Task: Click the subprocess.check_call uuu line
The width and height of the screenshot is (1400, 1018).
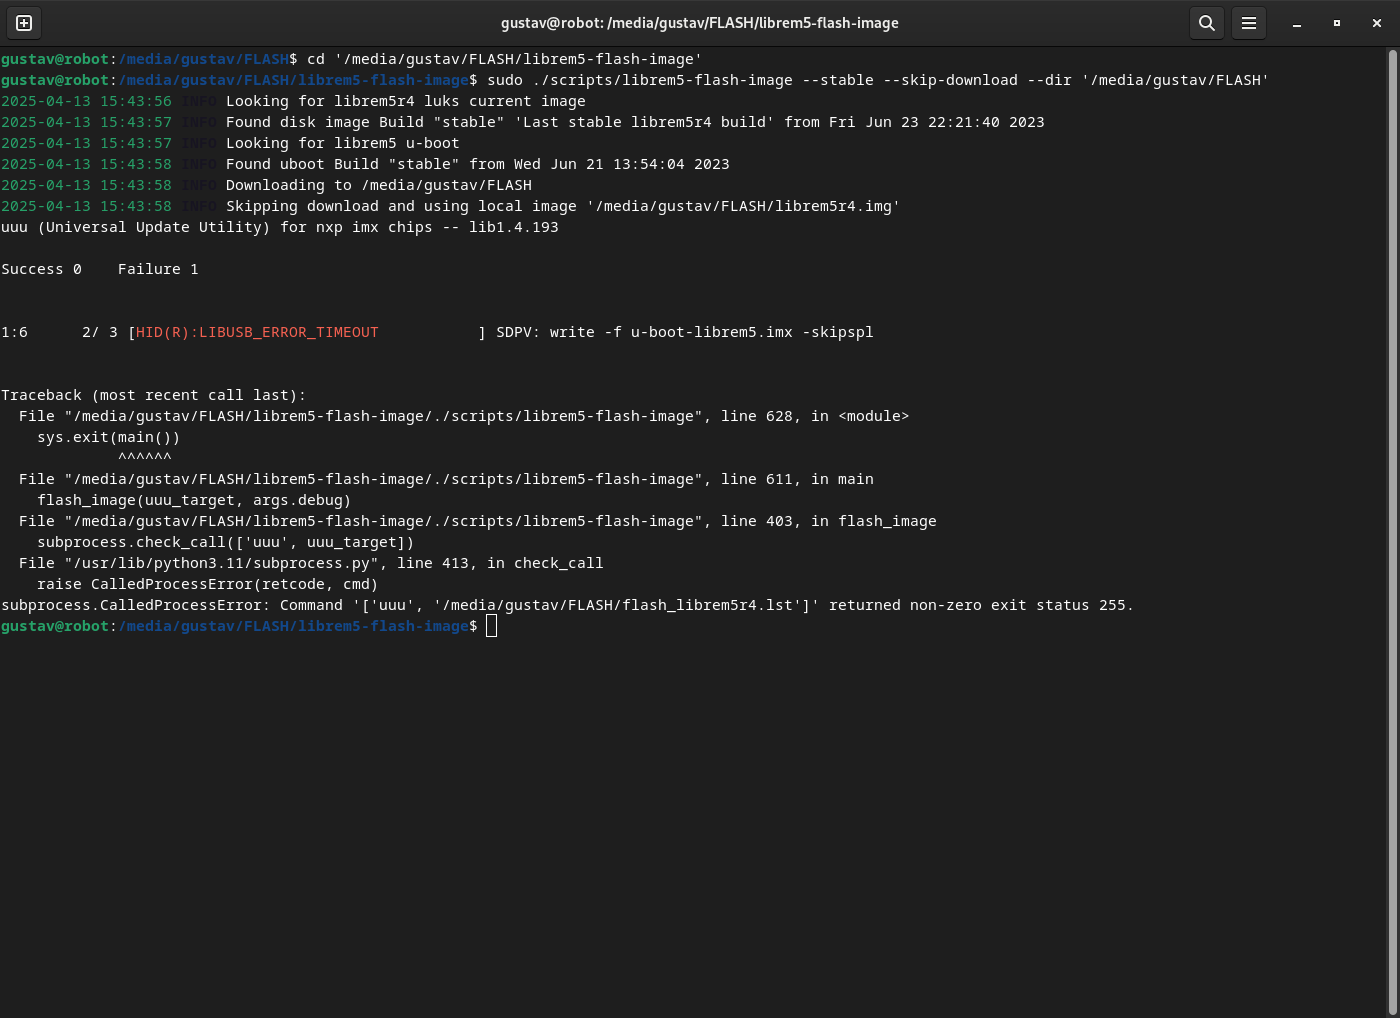Action: (x=226, y=542)
